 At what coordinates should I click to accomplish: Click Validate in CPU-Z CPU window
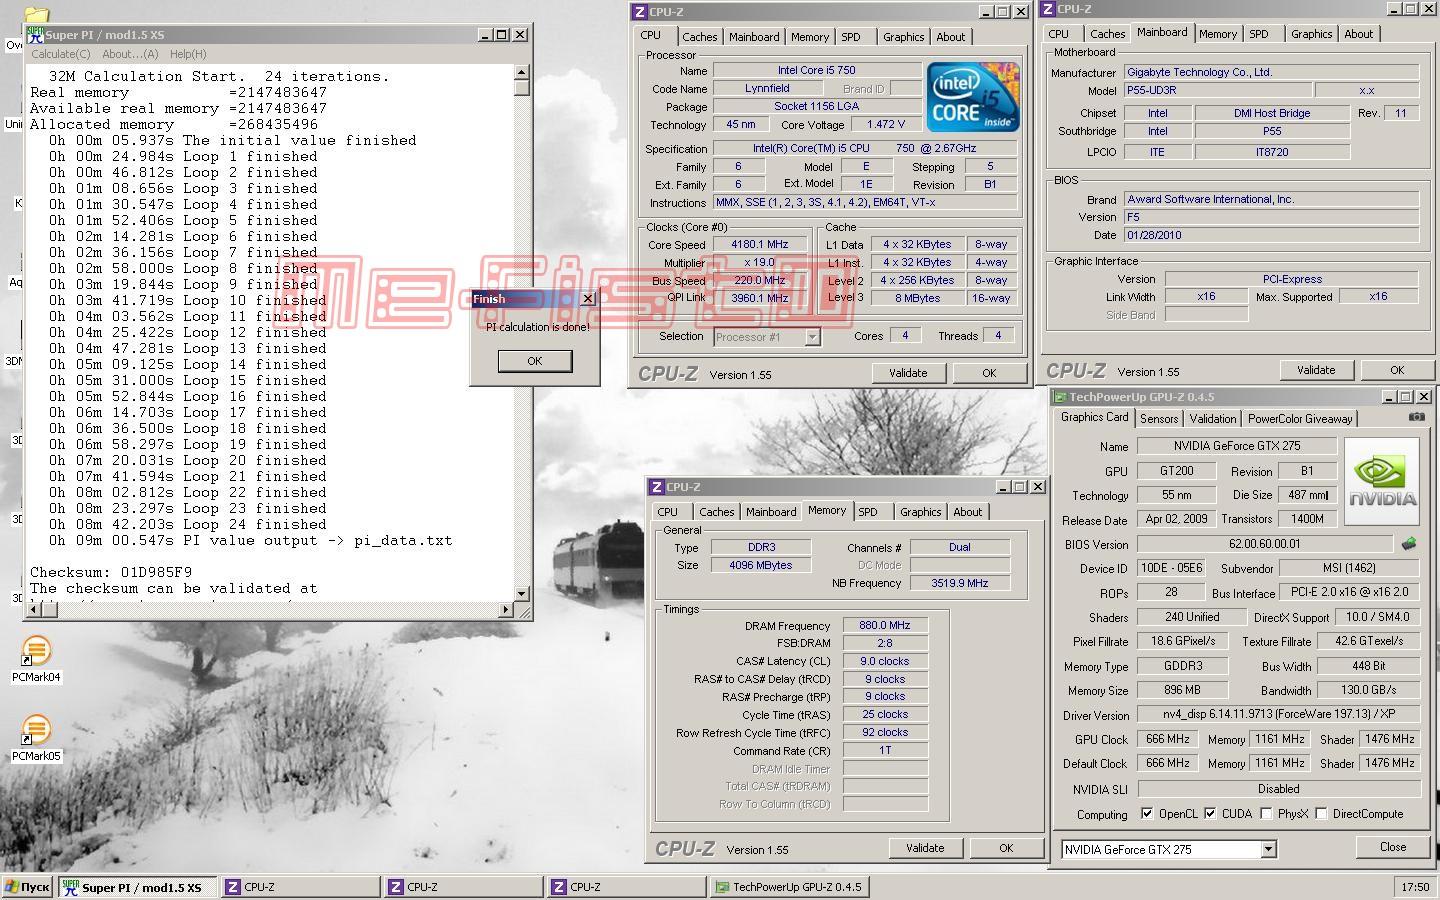(x=908, y=373)
